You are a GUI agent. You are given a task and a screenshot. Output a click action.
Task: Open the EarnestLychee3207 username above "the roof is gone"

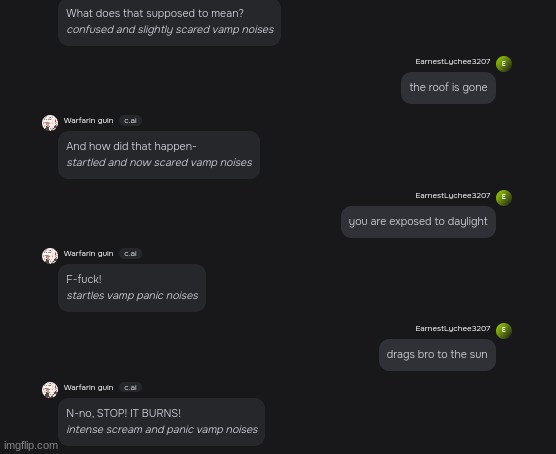[453, 62]
